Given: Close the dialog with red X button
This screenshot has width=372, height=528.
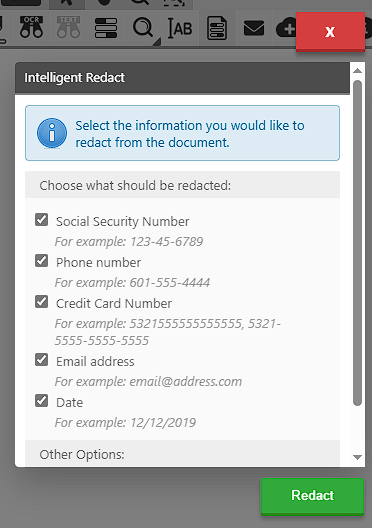Looking at the screenshot, I should [x=330, y=32].
